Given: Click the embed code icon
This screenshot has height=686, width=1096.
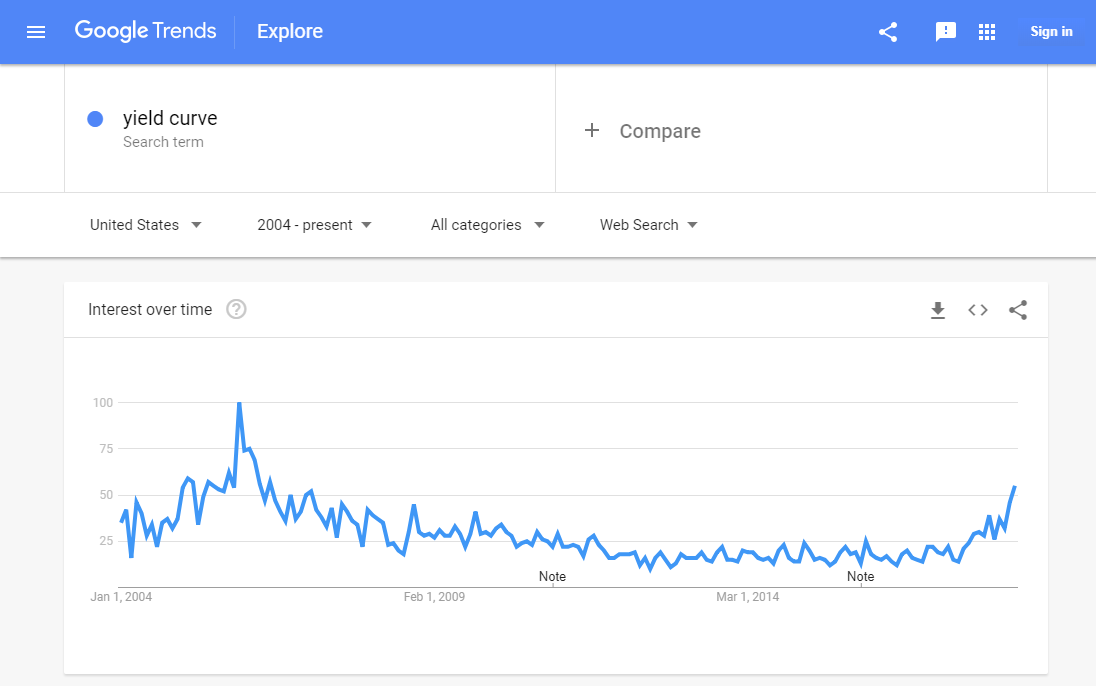Looking at the screenshot, I should click(978, 310).
